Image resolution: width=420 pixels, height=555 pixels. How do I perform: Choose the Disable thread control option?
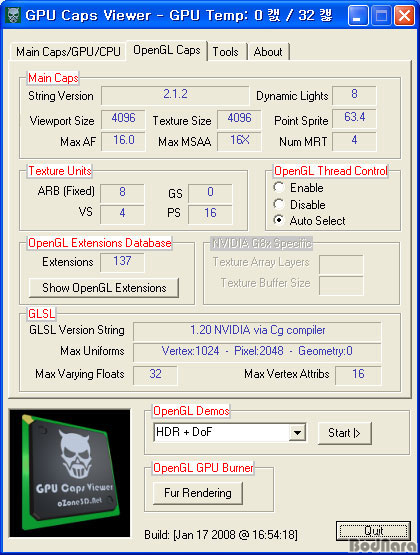point(279,204)
